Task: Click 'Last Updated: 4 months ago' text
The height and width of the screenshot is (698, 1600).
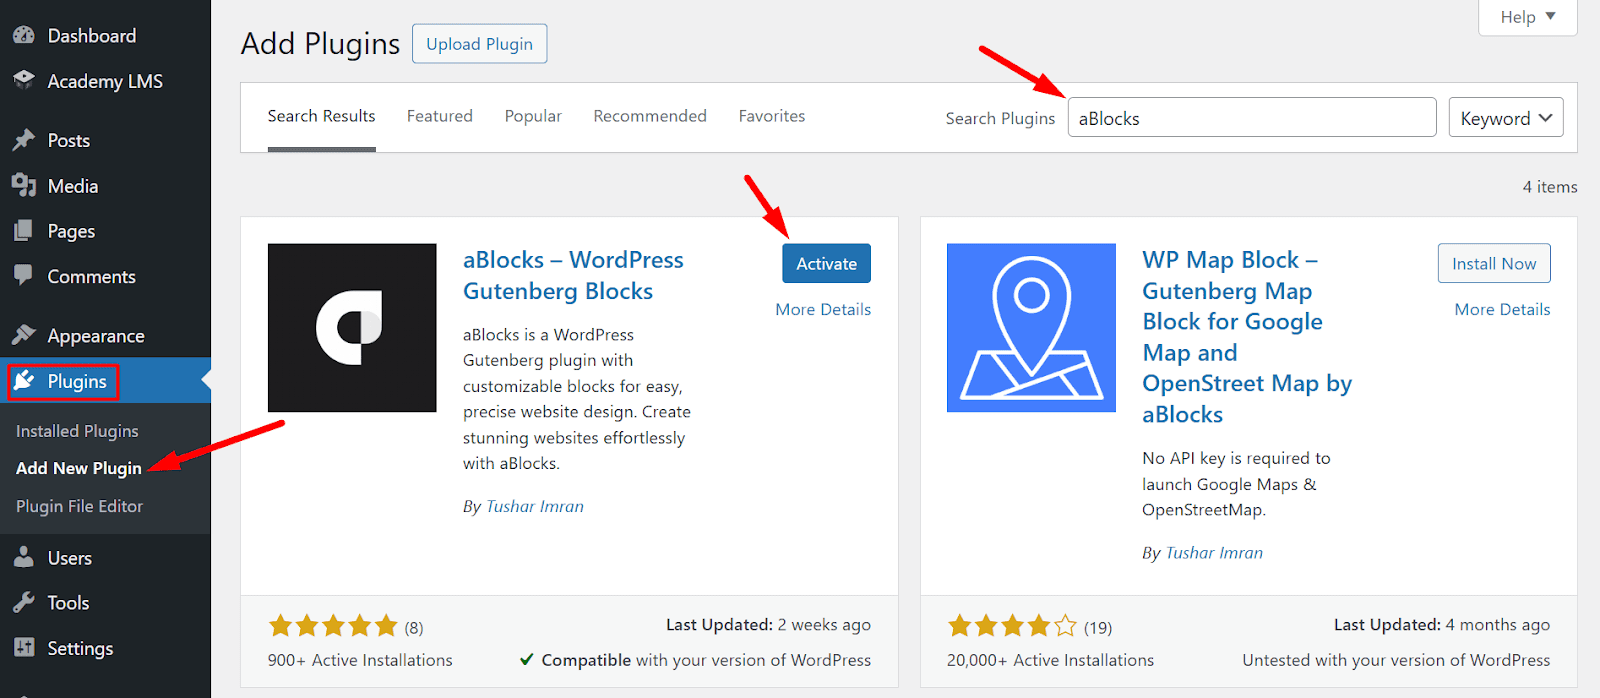Action: 1441,624
